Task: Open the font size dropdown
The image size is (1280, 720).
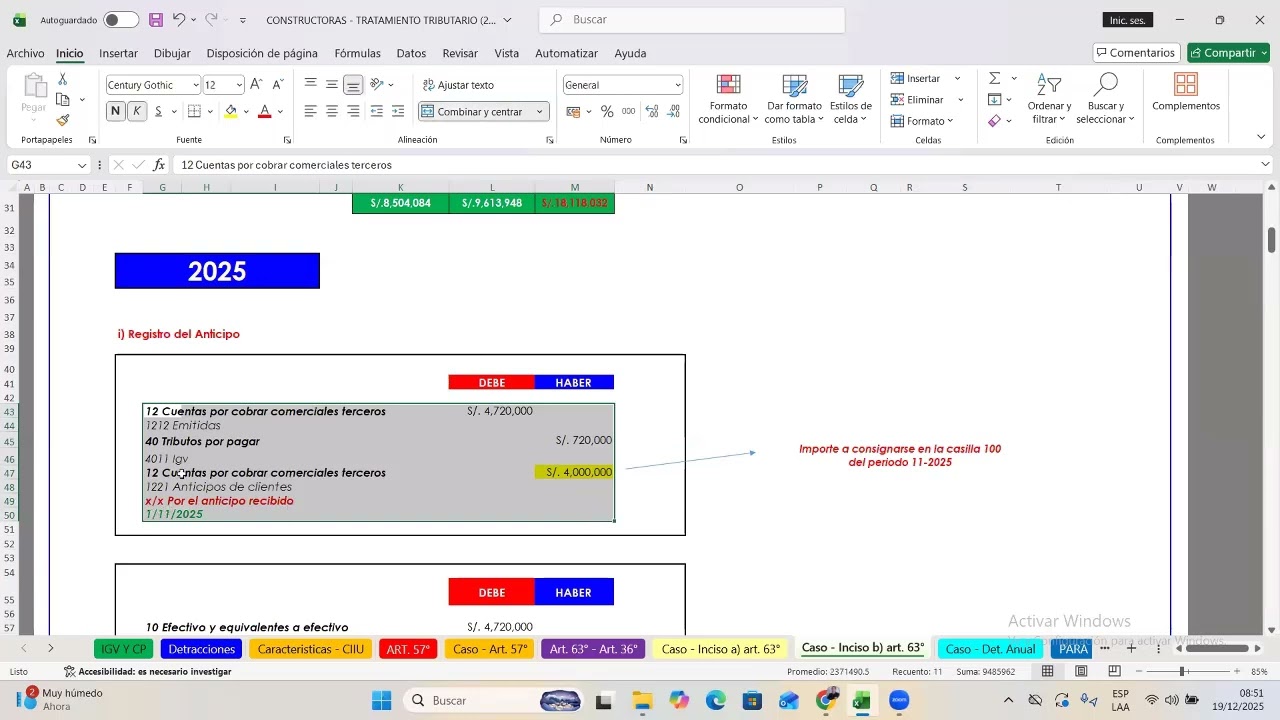Action: [x=238, y=85]
